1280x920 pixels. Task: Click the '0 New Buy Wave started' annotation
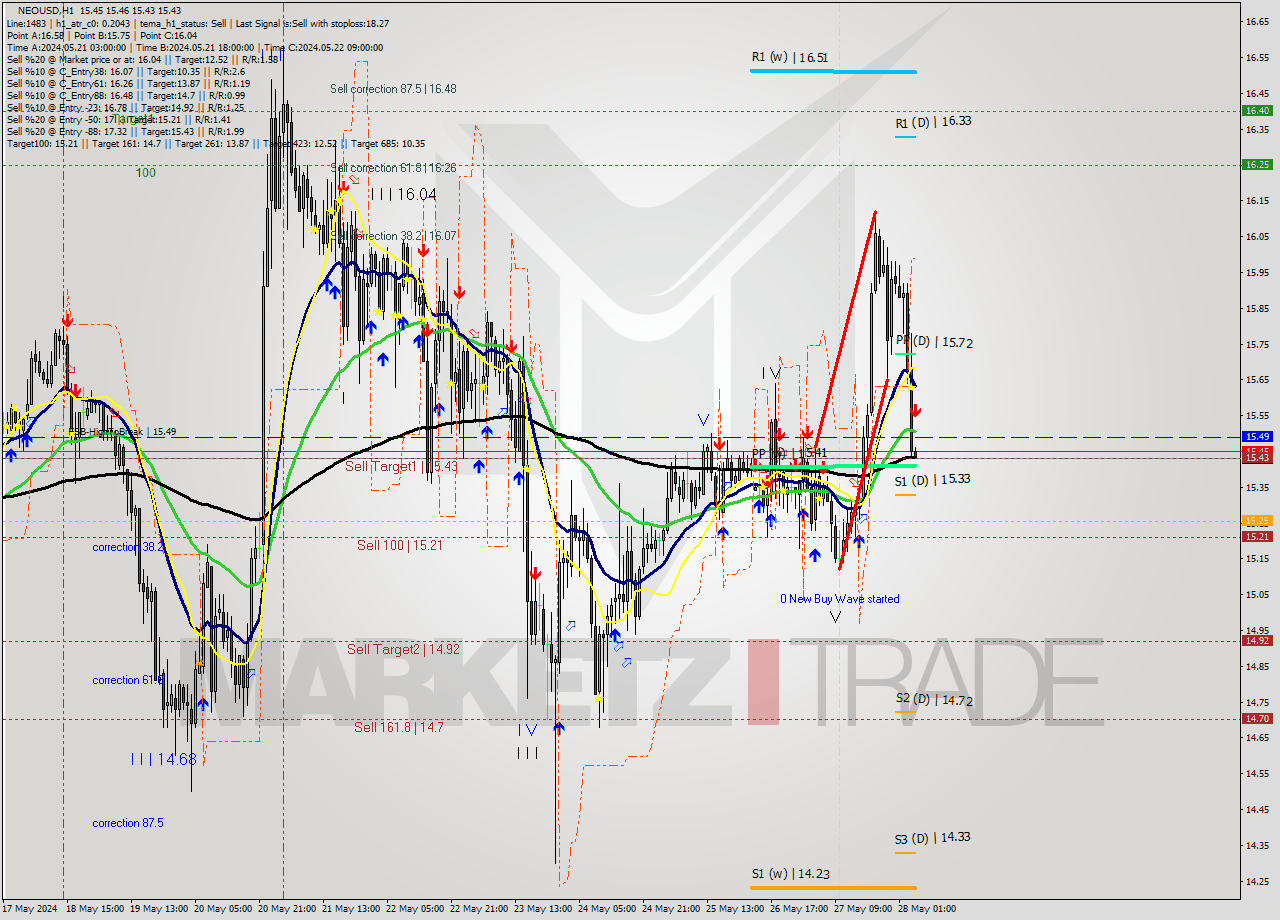840,599
